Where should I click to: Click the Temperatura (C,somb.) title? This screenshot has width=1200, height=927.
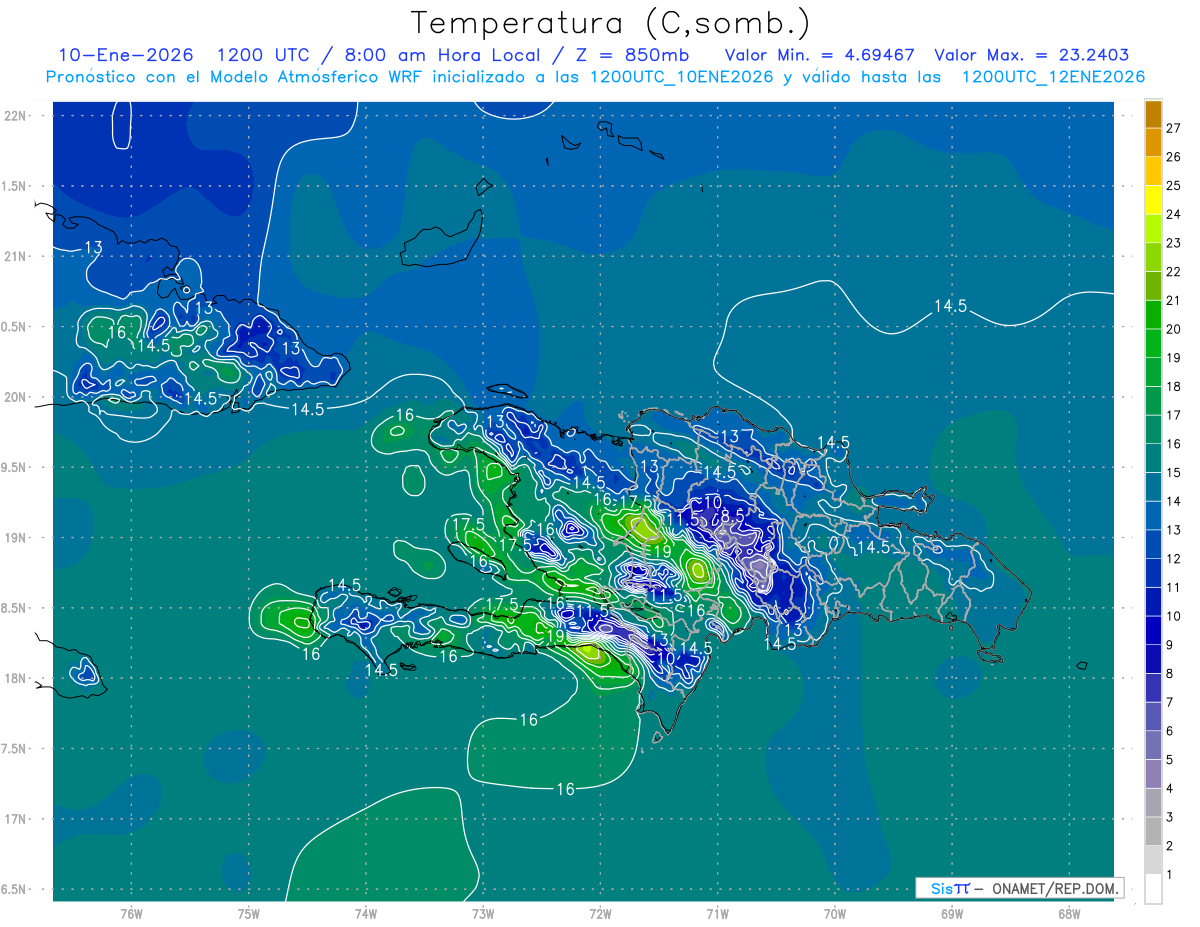tap(611, 23)
